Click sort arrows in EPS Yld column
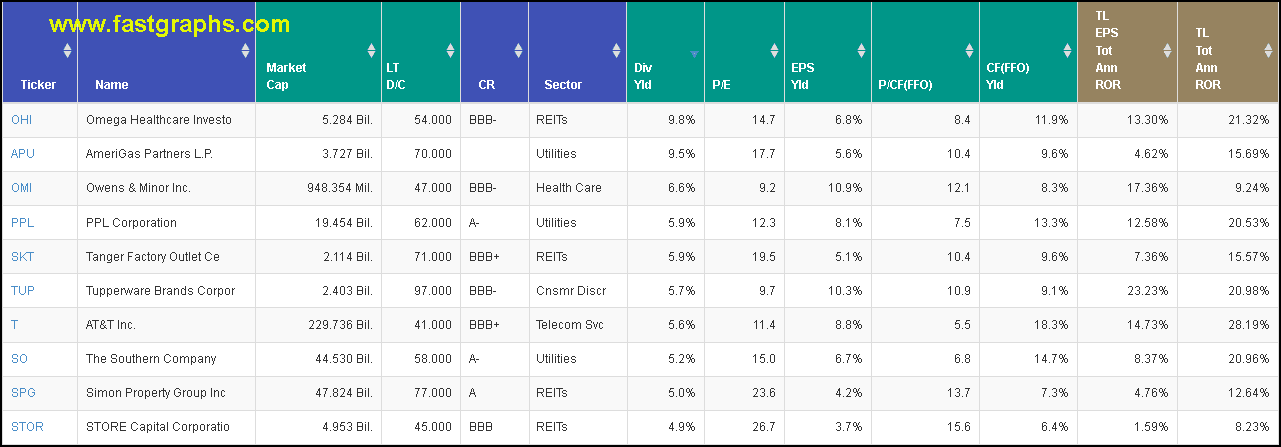This screenshot has width=1281, height=447. (x=861, y=50)
